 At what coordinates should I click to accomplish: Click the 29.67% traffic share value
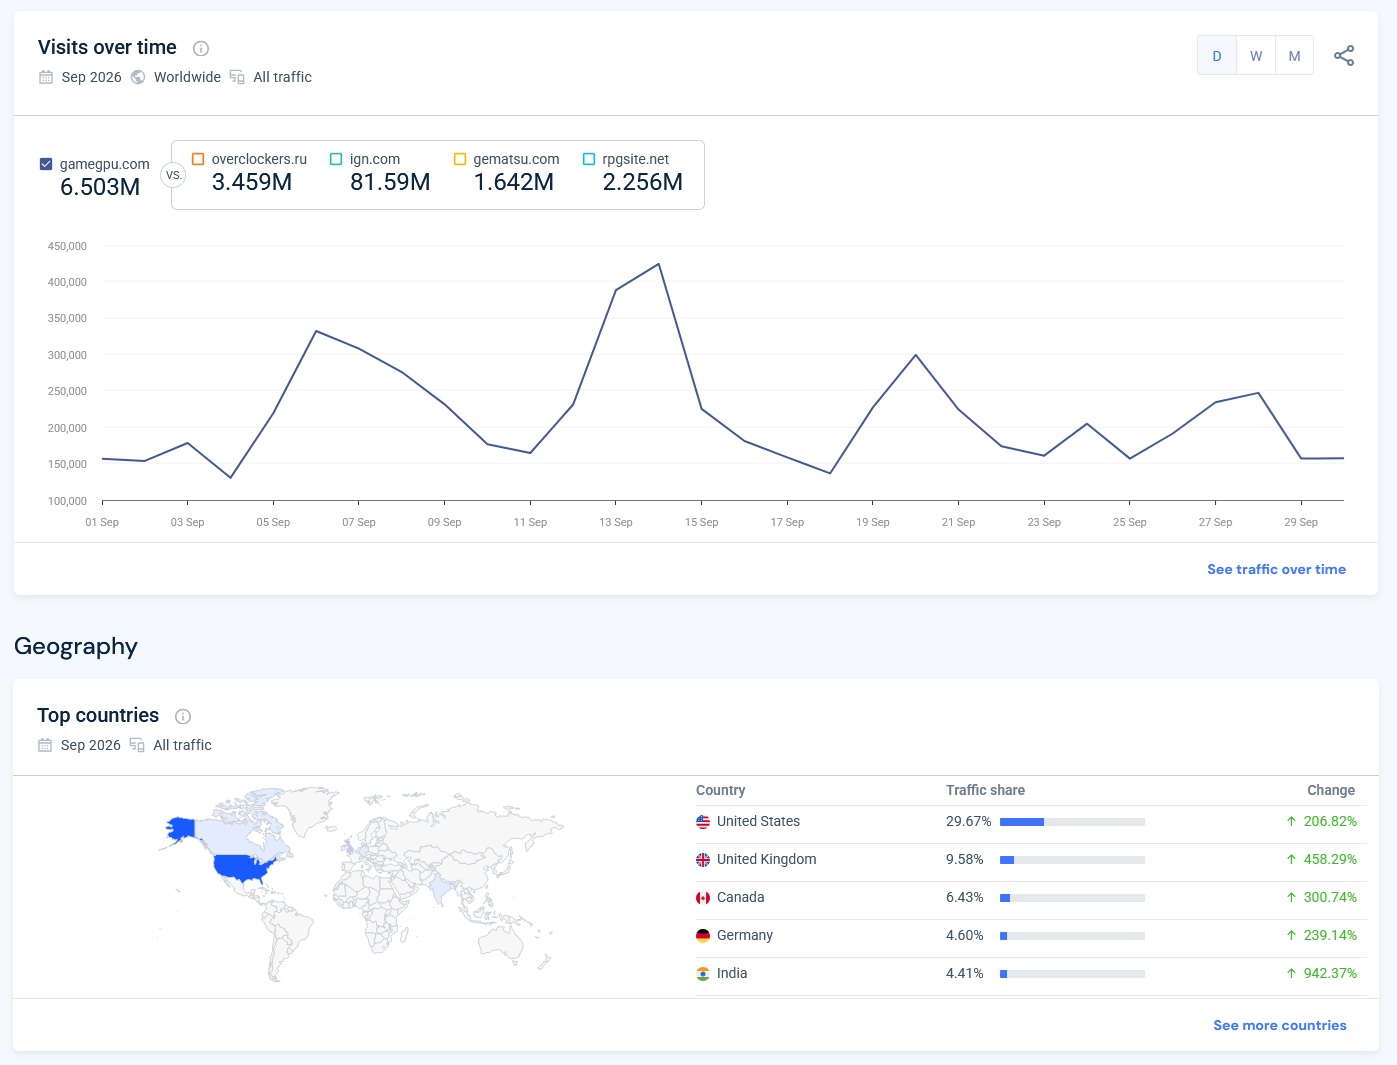point(969,821)
